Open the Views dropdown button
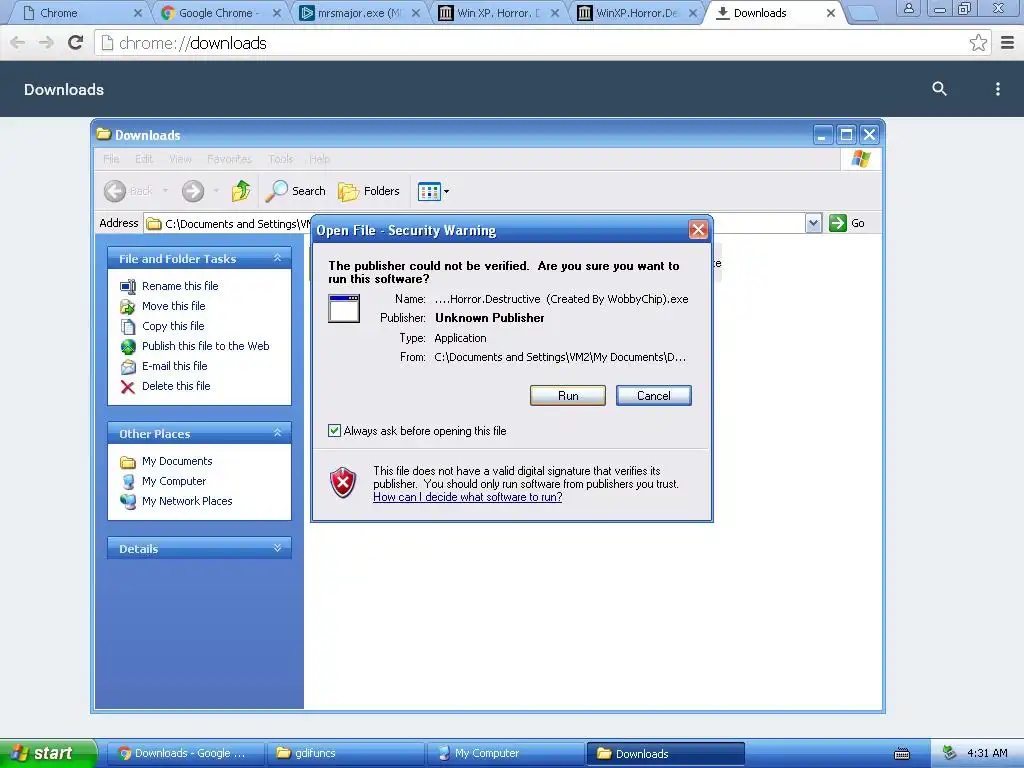The width and height of the screenshot is (1024, 768). (x=433, y=191)
